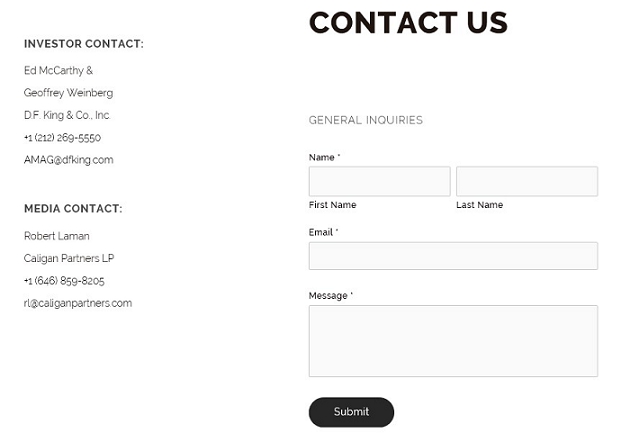The width and height of the screenshot is (639, 442).
Task: Click the First Name label below the field
Action: coord(333,205)
